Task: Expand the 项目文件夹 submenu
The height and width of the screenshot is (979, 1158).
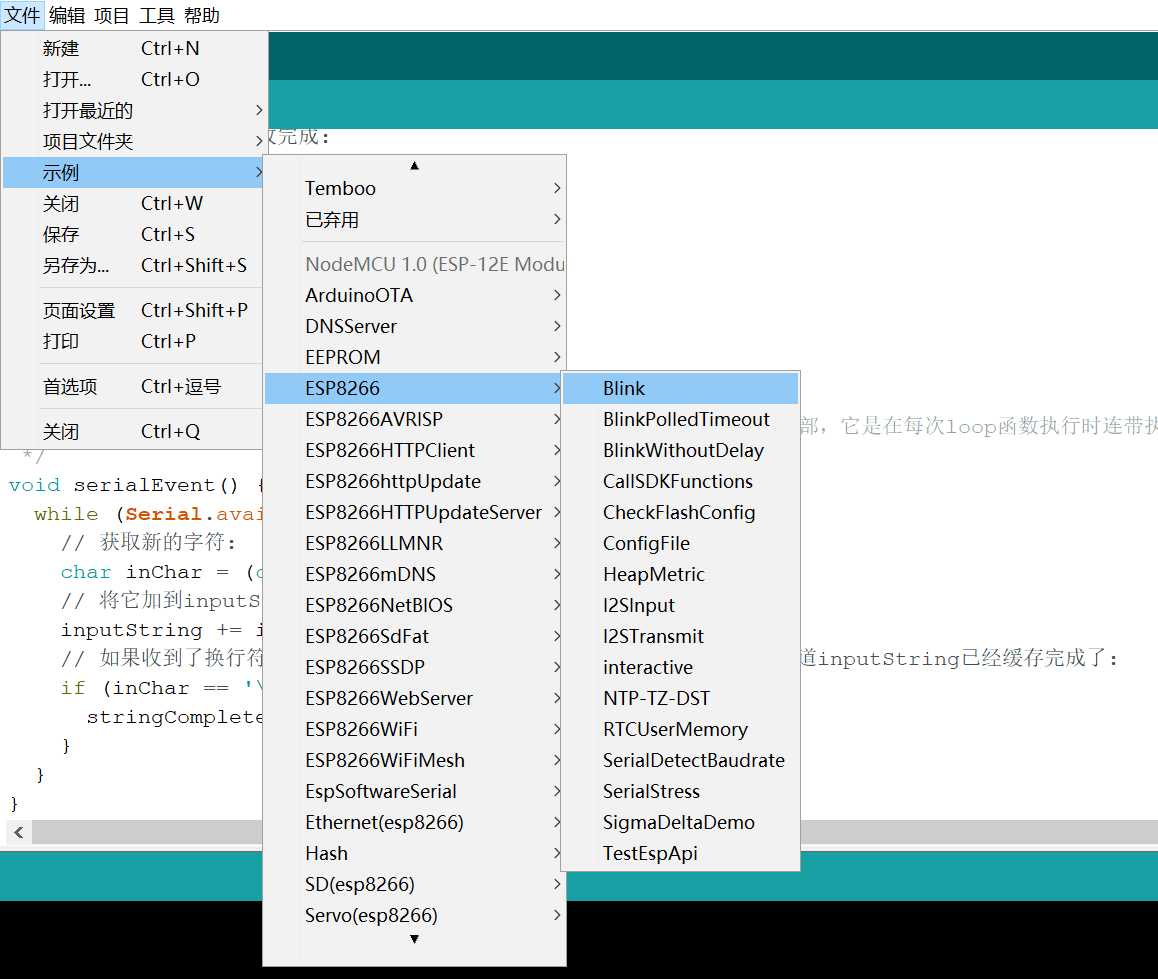Action: [134, 142]
